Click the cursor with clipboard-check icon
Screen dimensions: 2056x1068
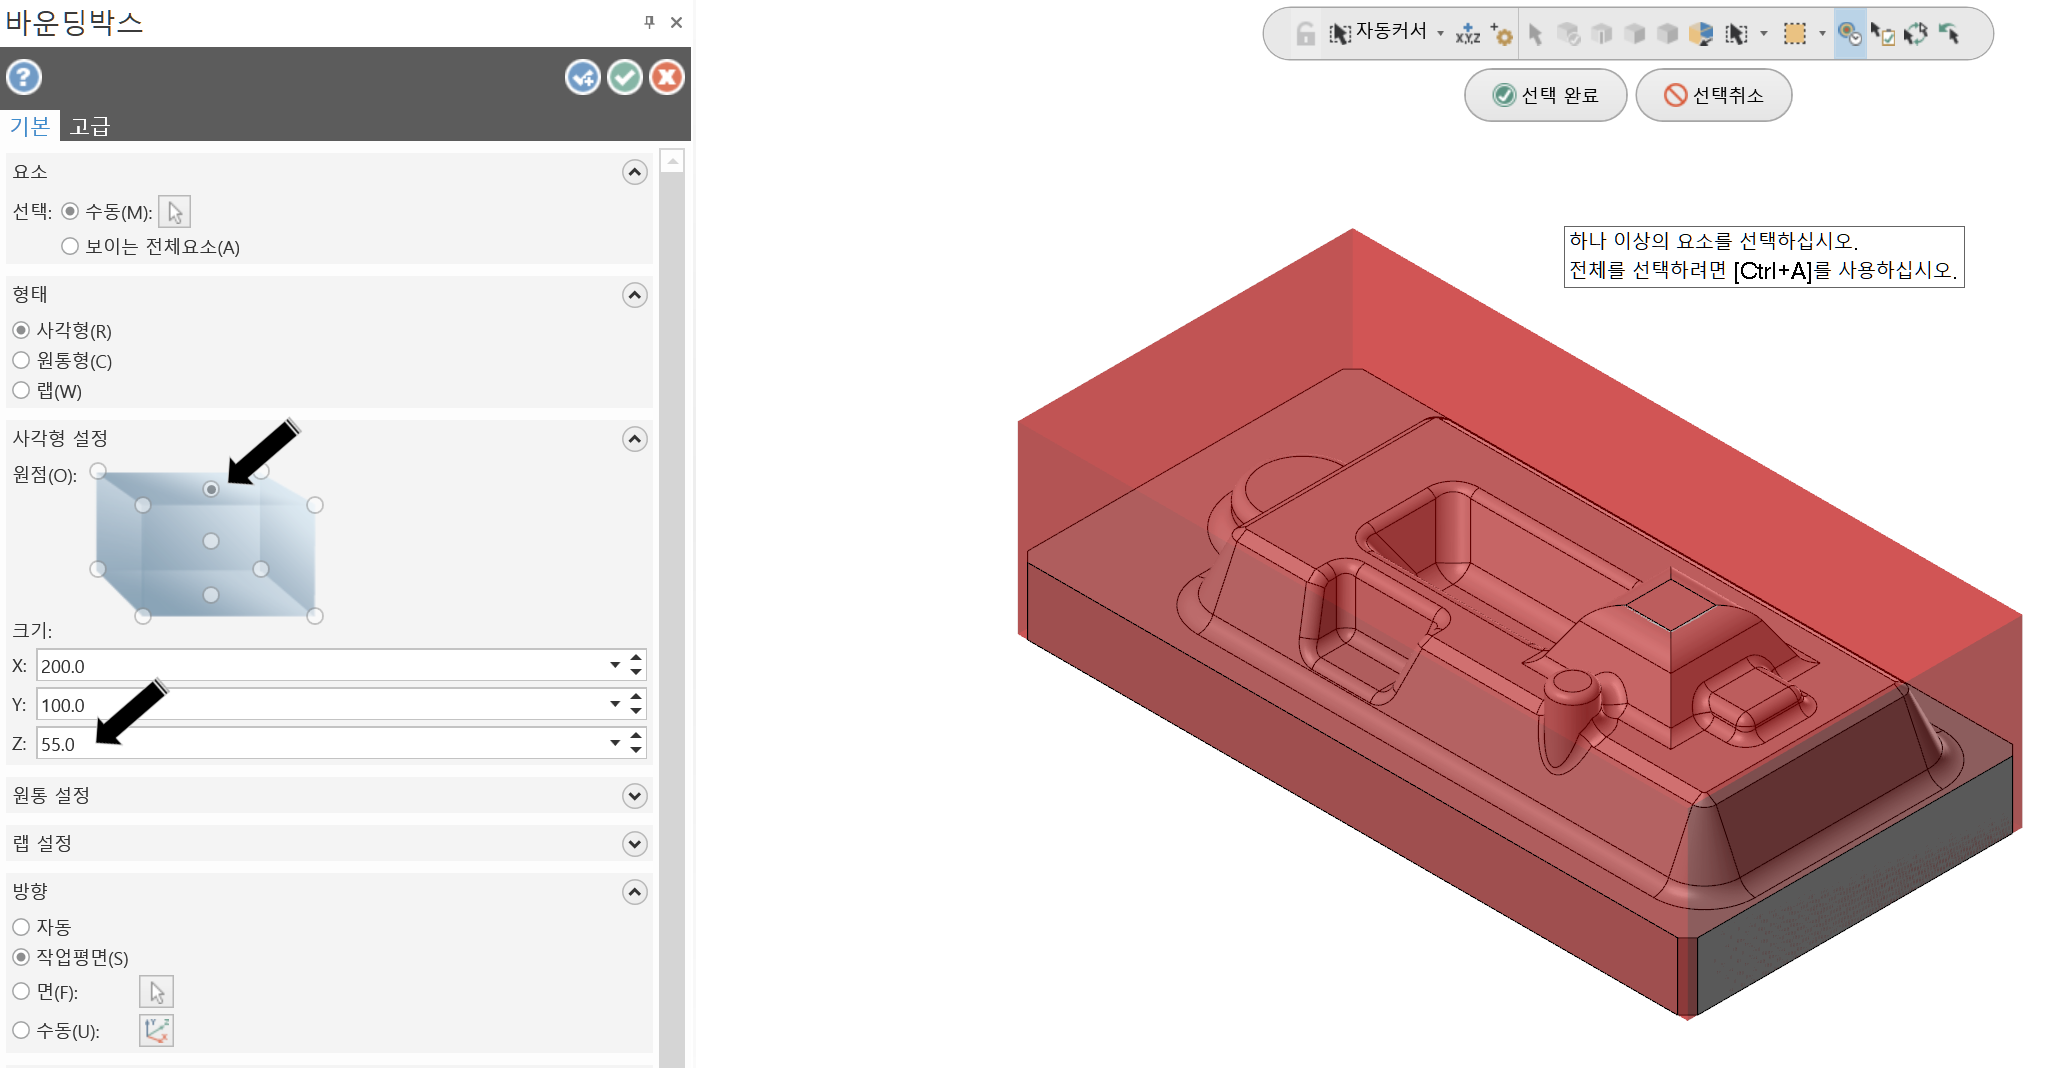(1883, 34)
